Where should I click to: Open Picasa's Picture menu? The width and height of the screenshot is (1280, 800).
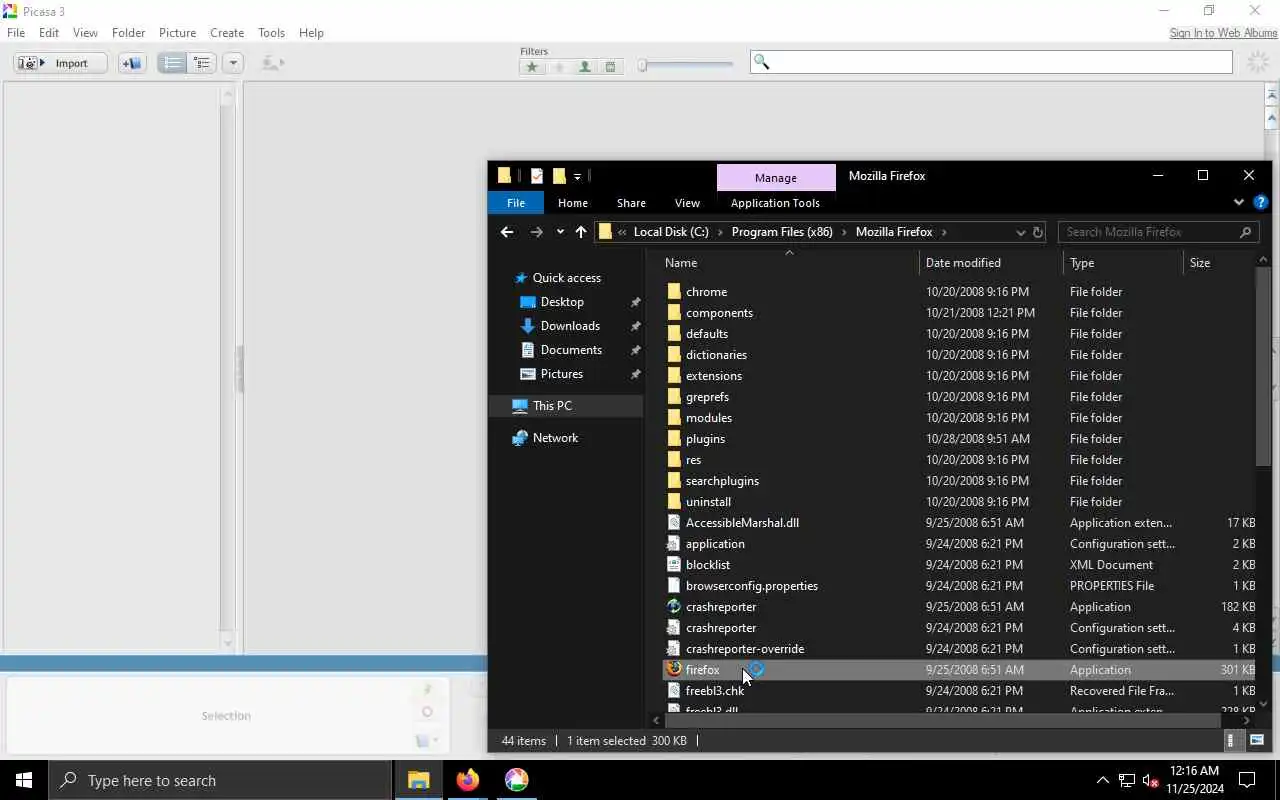click(177, 33)
